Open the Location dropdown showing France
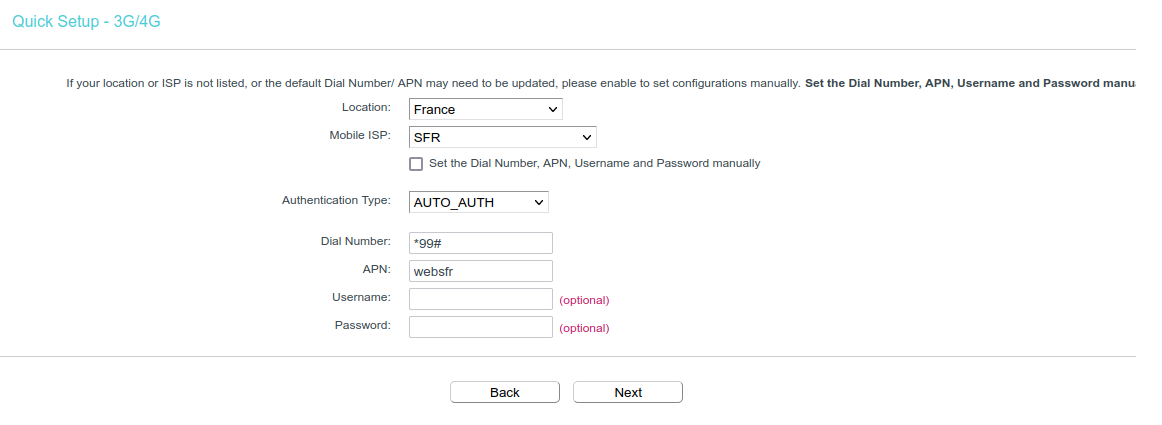 (x=485, y=109)
